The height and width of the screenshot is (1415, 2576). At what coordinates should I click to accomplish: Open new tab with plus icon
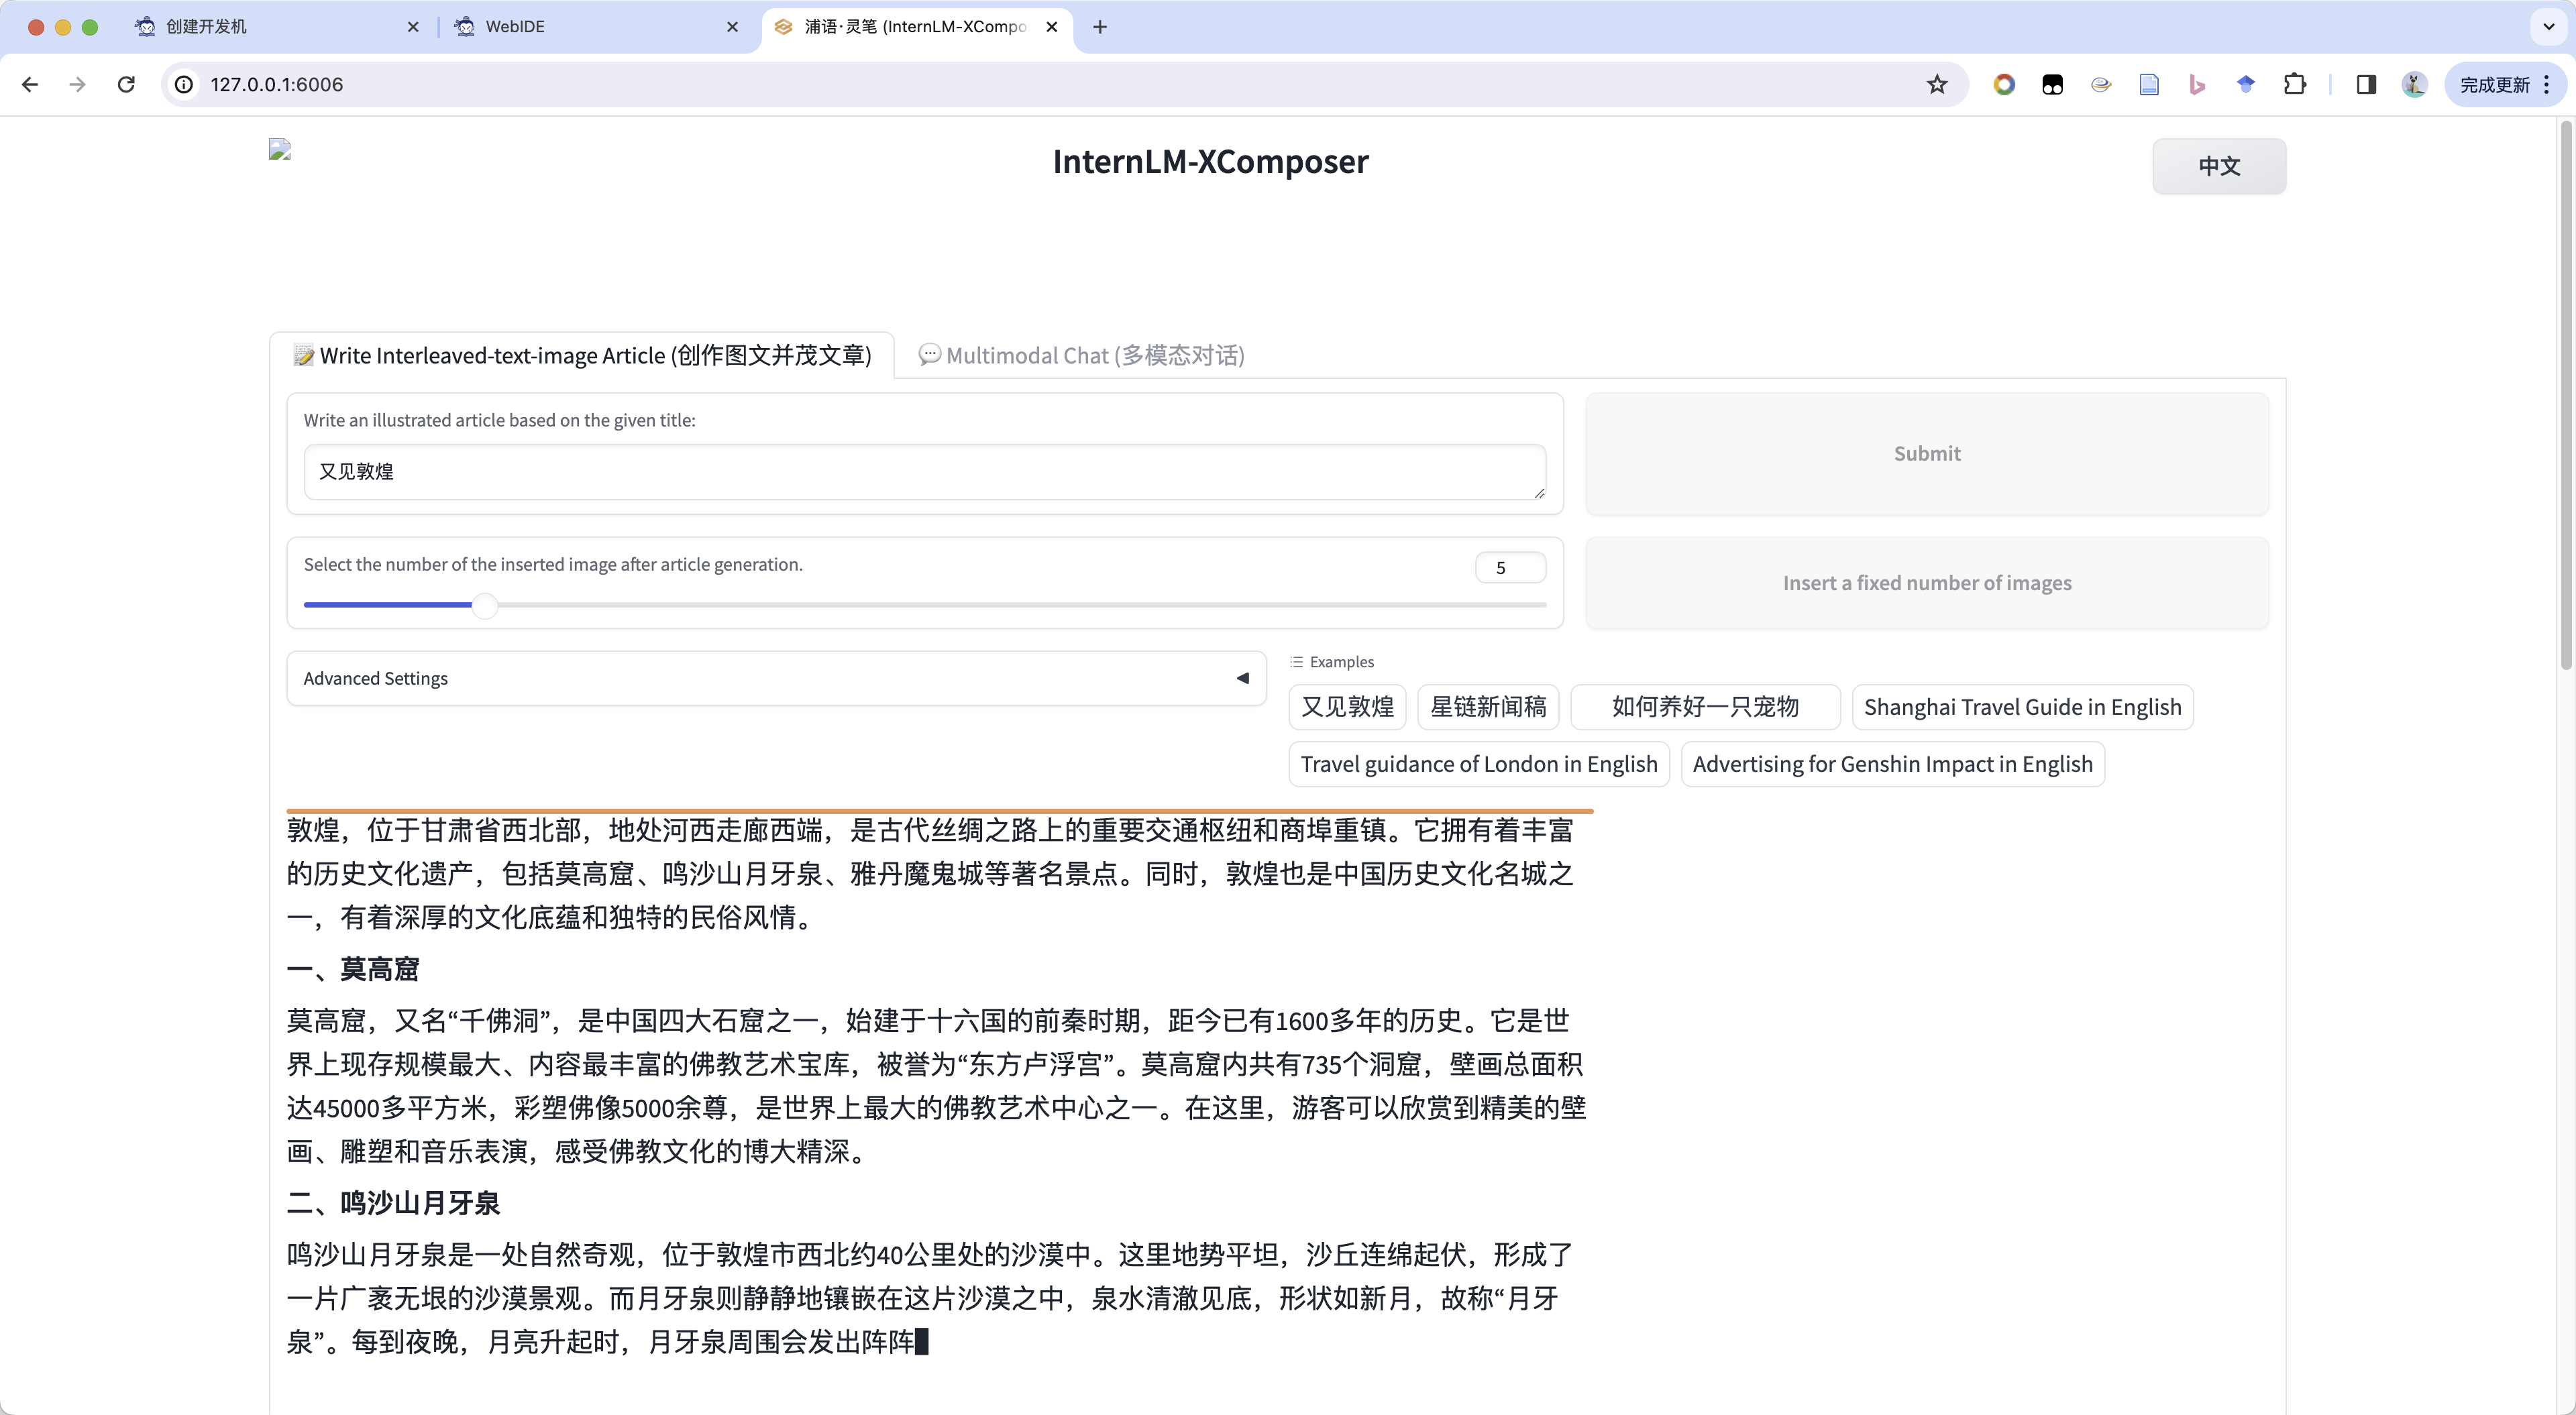(1100, 27)
